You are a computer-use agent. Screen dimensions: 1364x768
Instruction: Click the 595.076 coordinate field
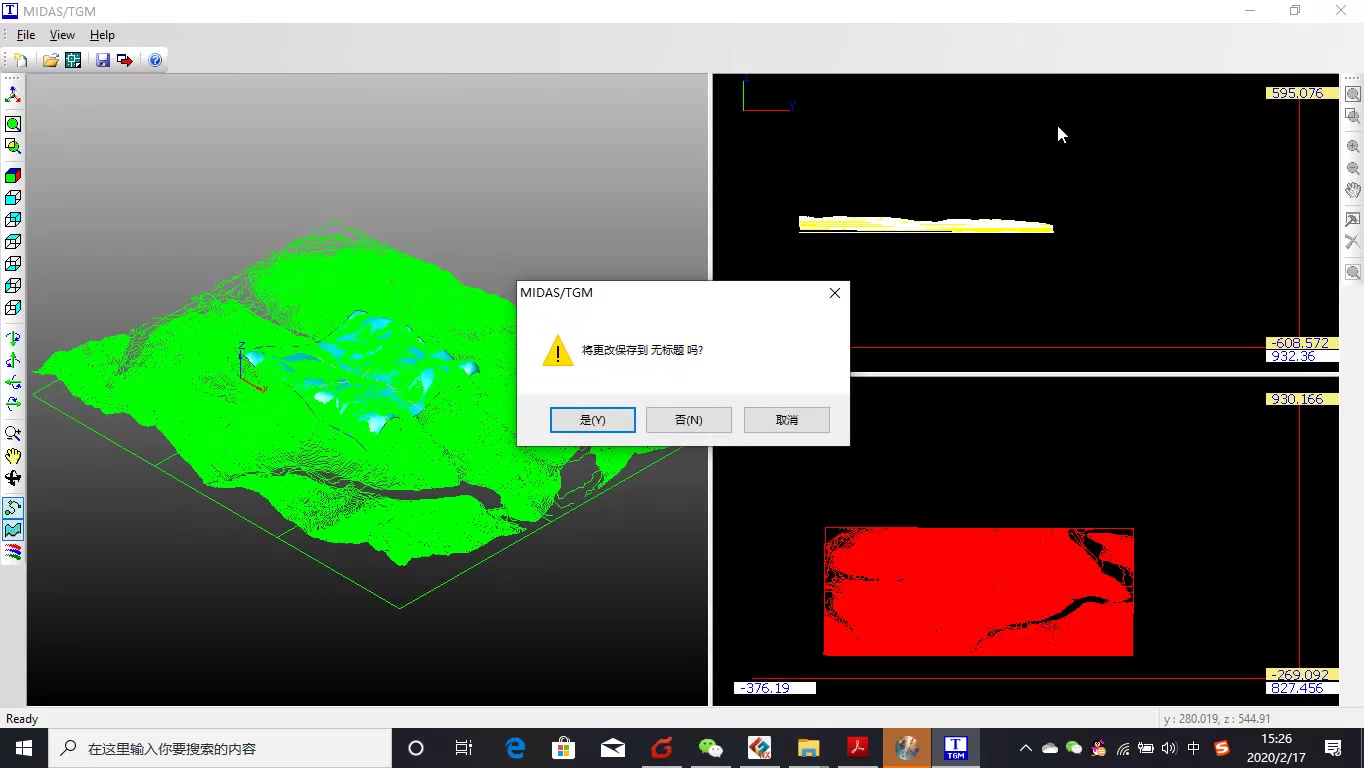tap(1302, 93)
